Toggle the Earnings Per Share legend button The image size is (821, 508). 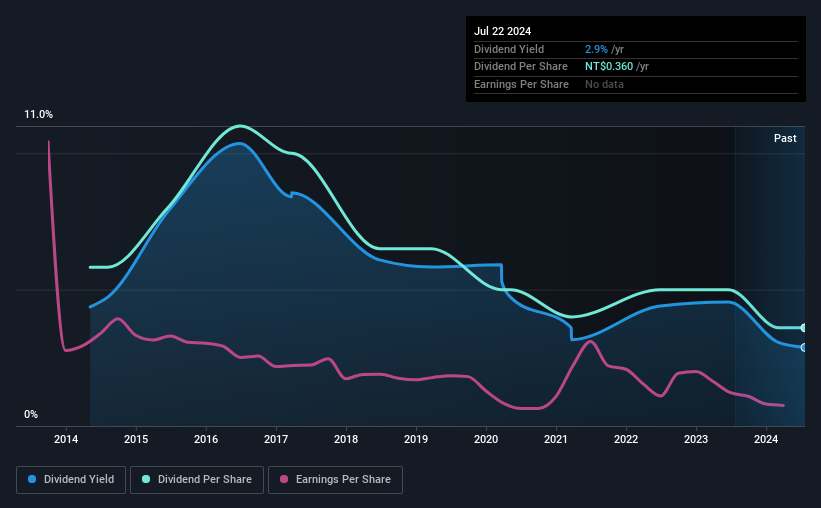pyautogui.click(x=335, y=480)
